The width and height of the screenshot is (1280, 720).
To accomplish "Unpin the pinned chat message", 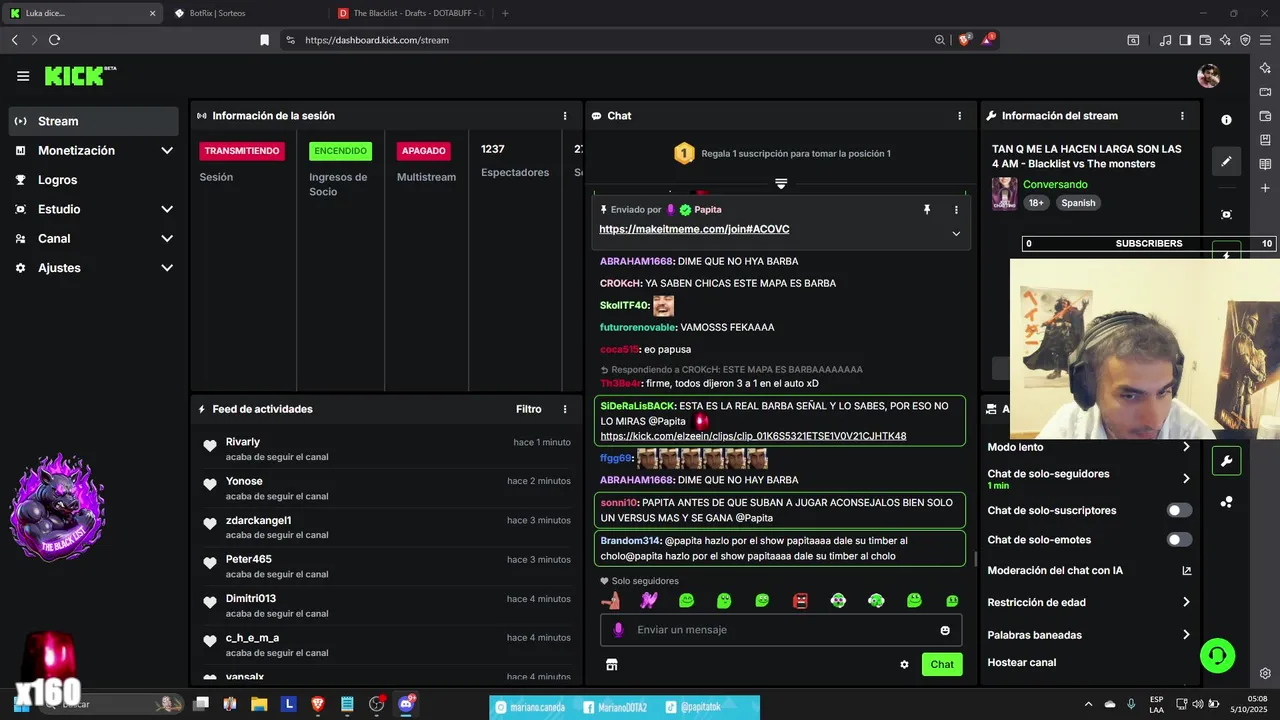I will tap(927, 210).
